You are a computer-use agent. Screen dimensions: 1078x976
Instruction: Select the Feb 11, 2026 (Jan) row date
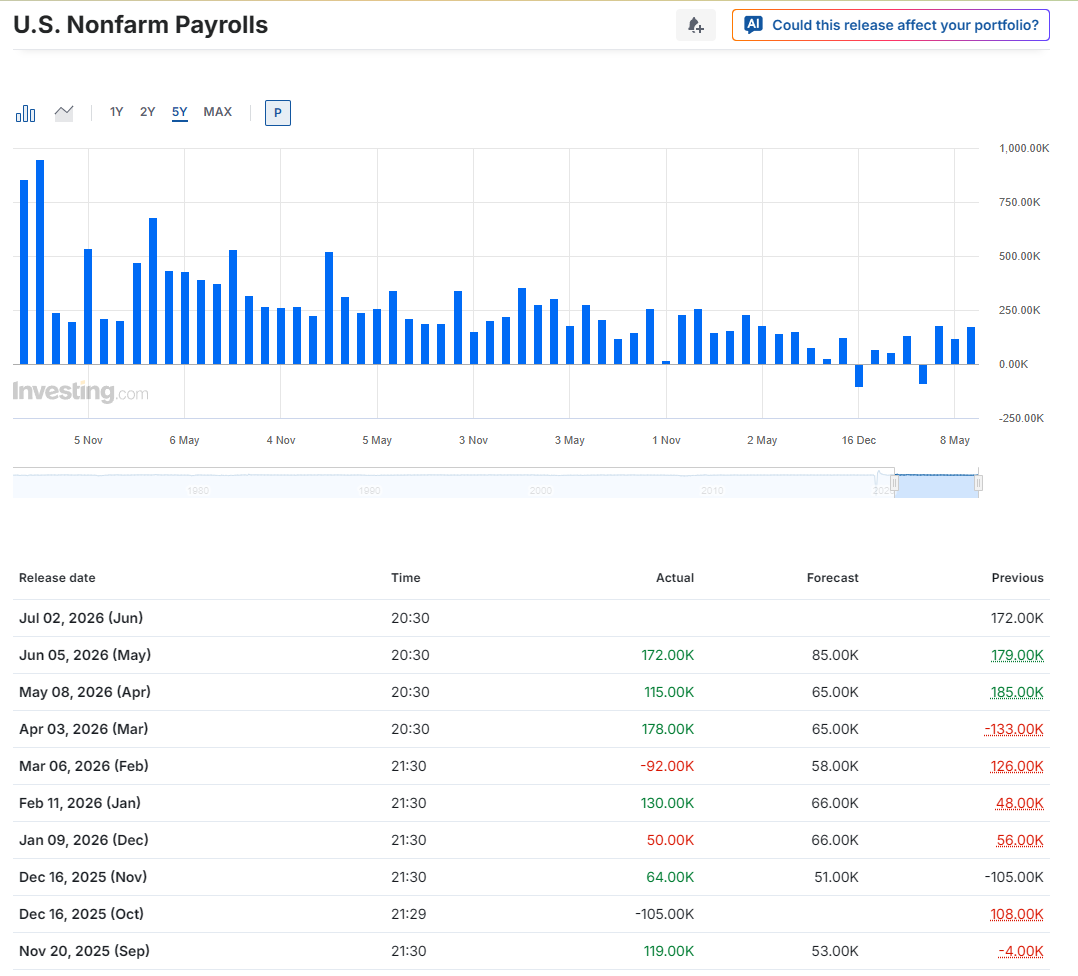coord(80,803)
